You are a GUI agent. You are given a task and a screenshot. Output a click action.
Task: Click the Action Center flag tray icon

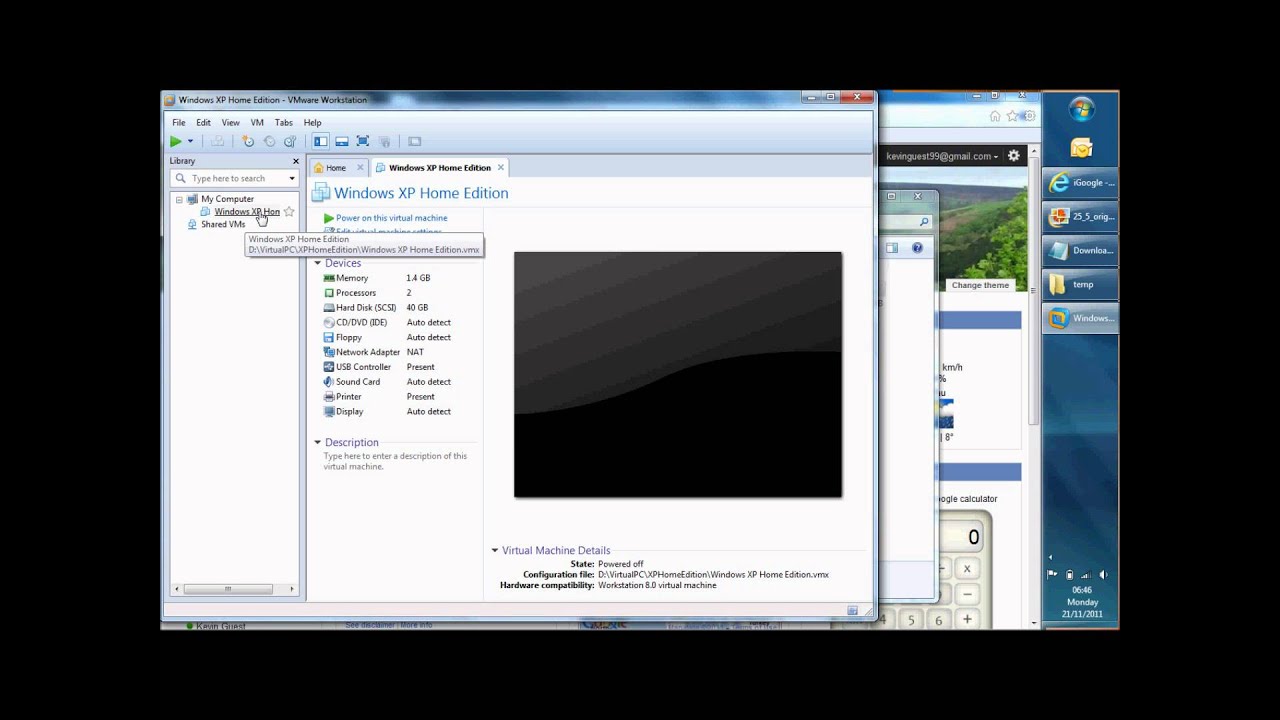tap(1052, 575)
